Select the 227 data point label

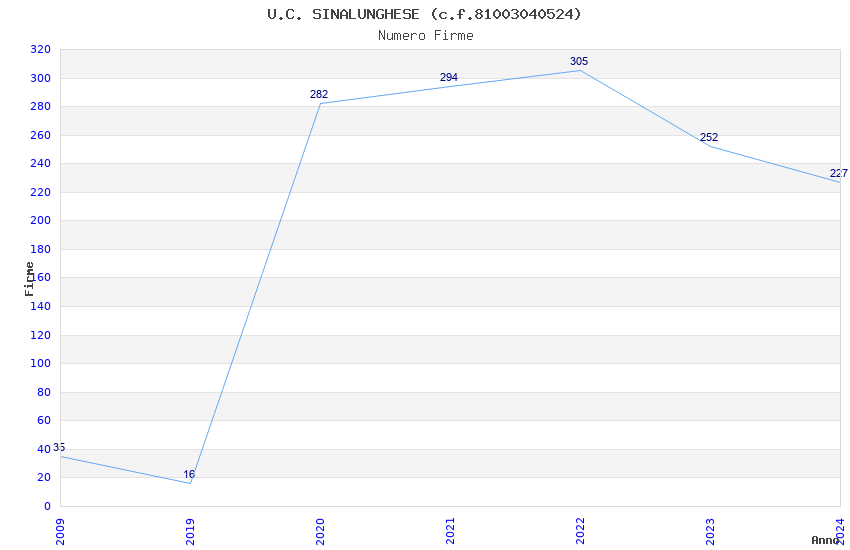(x=838, y=174)
